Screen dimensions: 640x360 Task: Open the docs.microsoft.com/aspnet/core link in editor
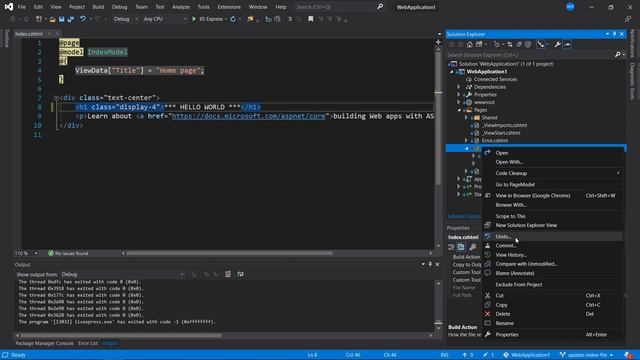click(249, 116)
